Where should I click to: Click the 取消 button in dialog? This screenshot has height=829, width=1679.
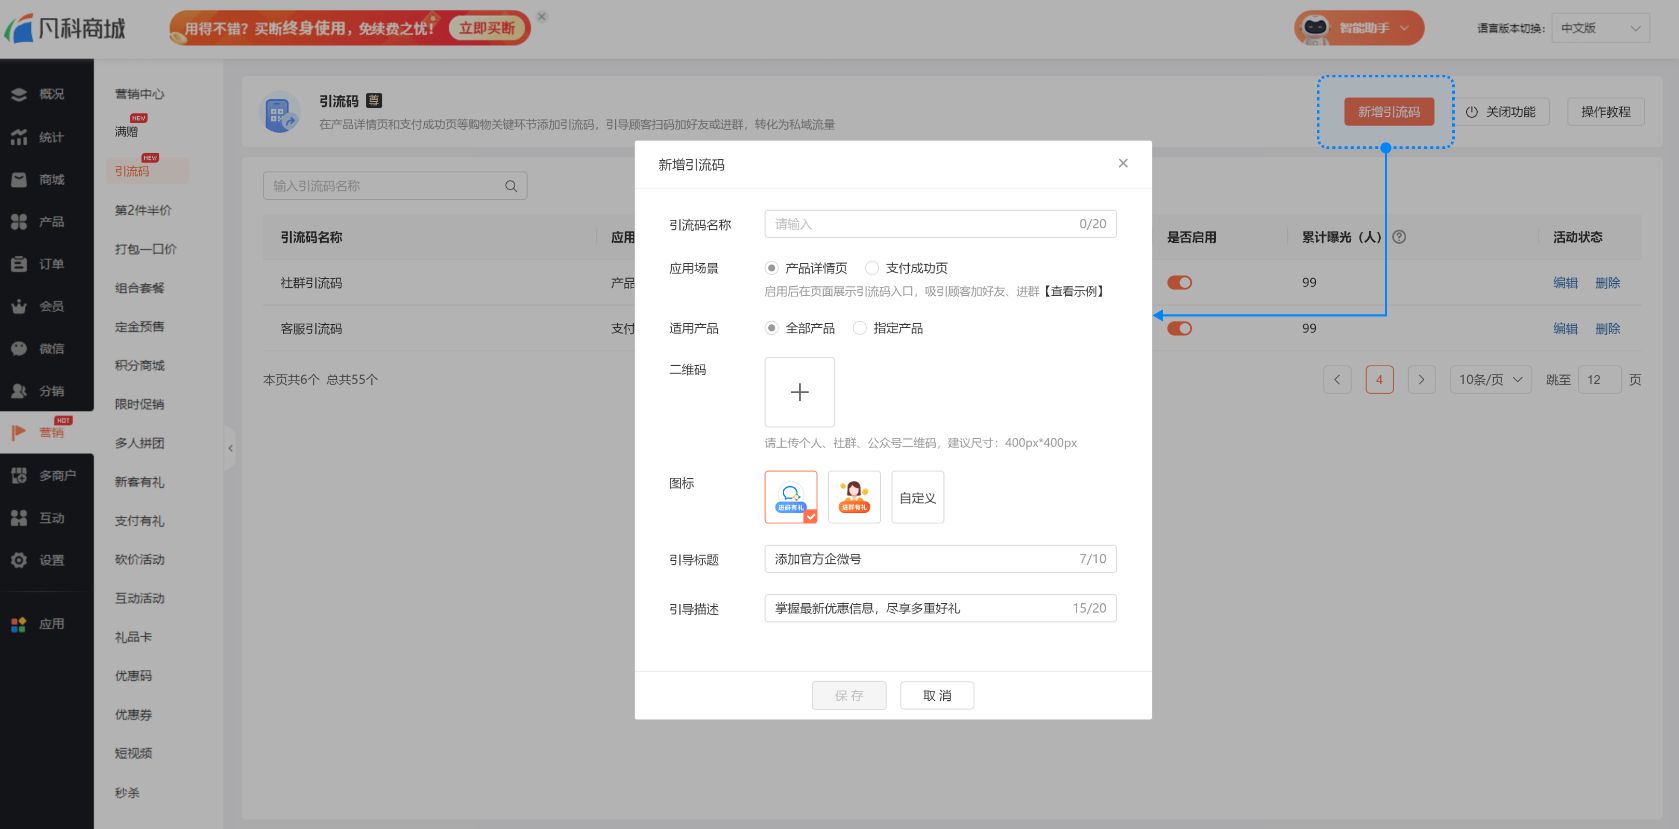point(937,696)
